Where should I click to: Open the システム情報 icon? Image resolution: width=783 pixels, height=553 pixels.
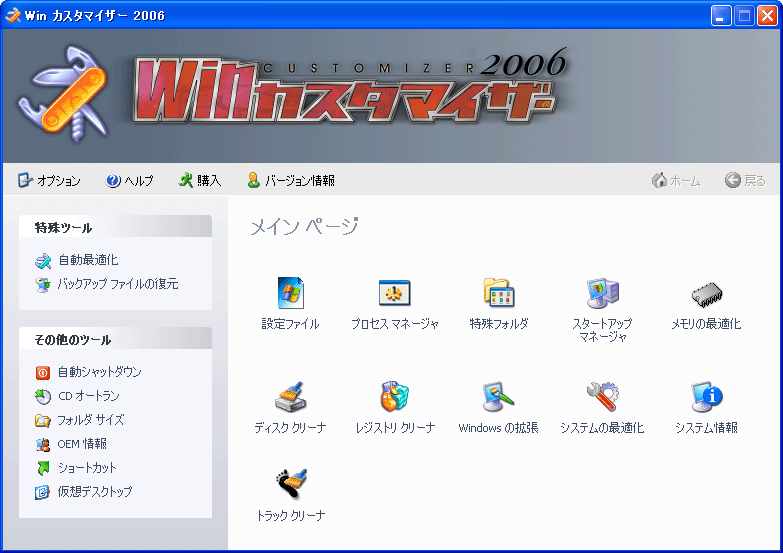(707, 397)
